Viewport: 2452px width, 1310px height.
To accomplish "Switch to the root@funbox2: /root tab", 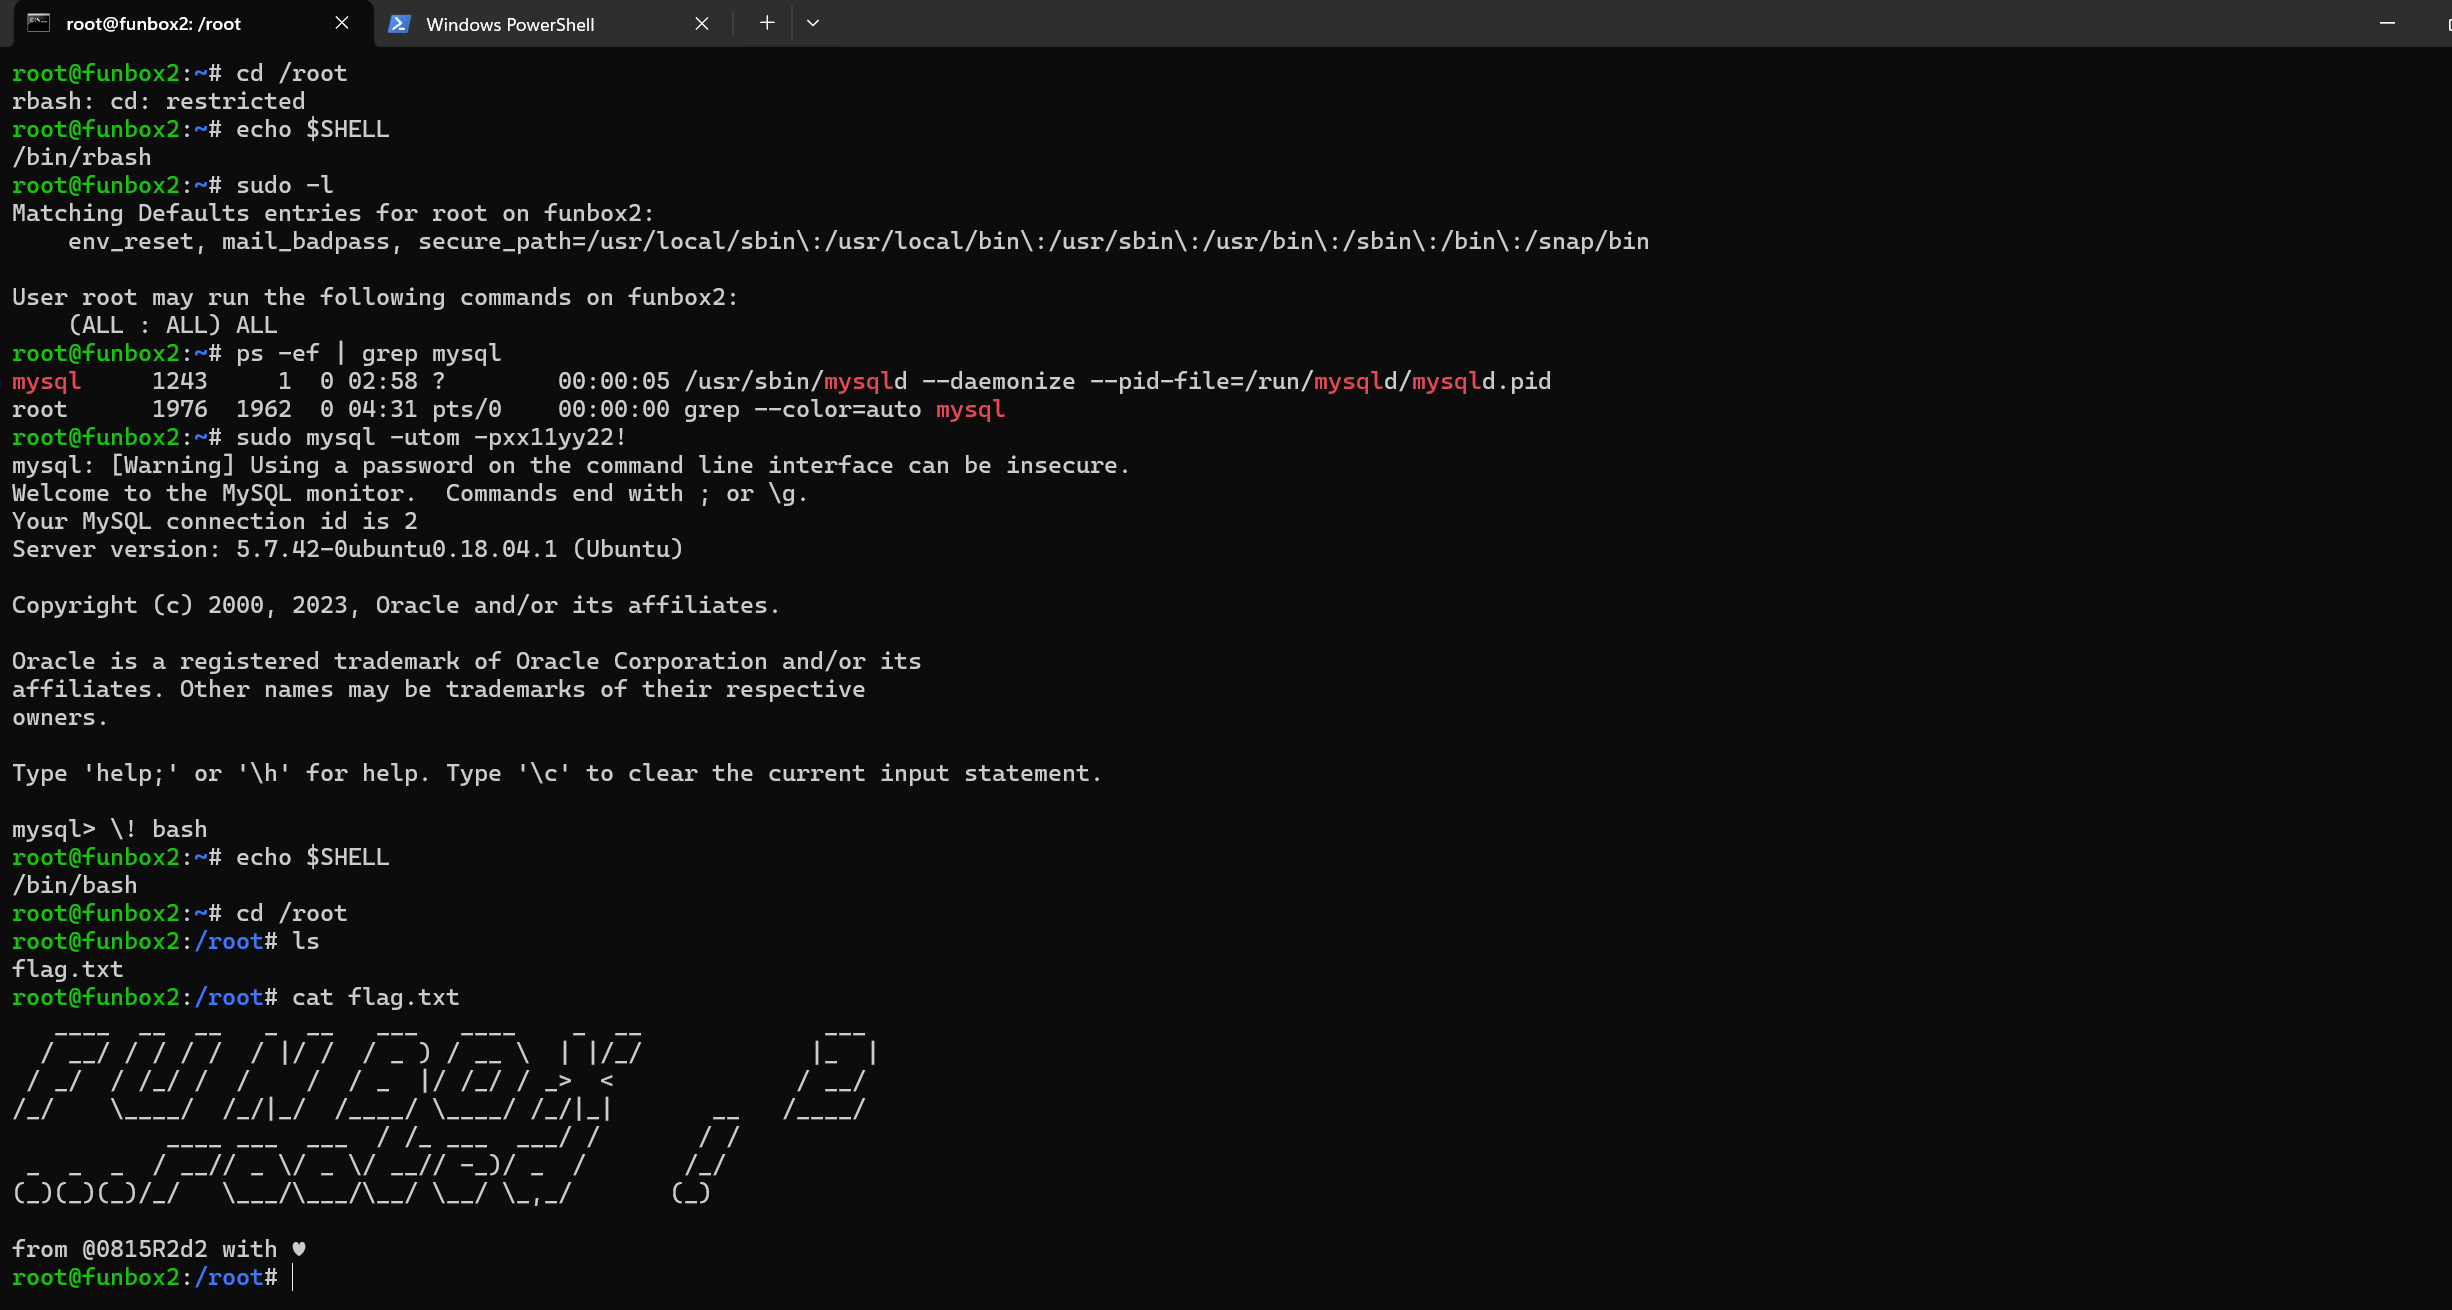I will pos(153,24).
